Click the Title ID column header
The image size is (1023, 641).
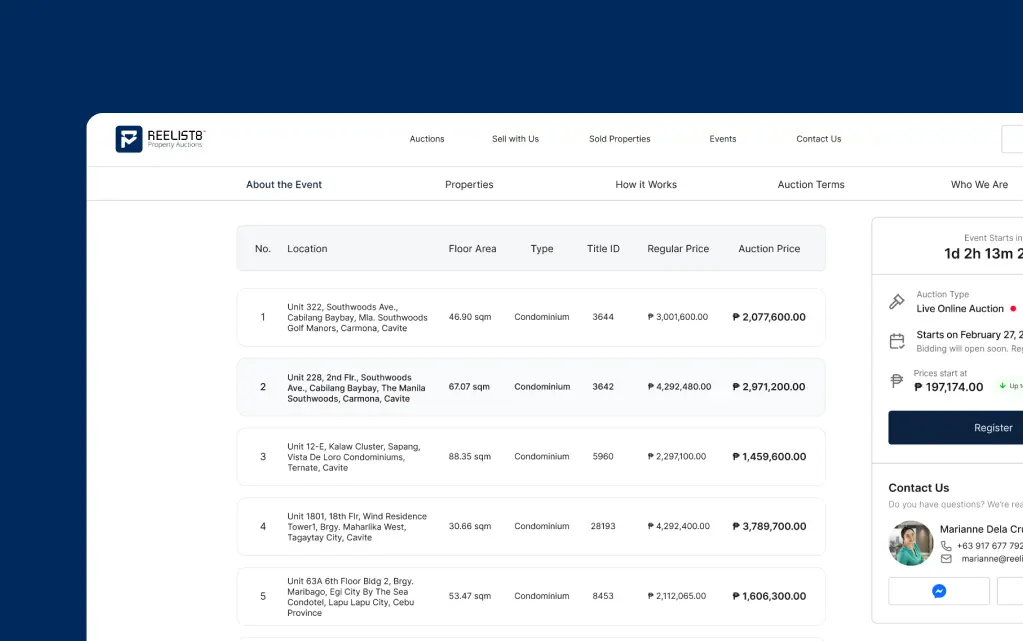tap(603, 249)
